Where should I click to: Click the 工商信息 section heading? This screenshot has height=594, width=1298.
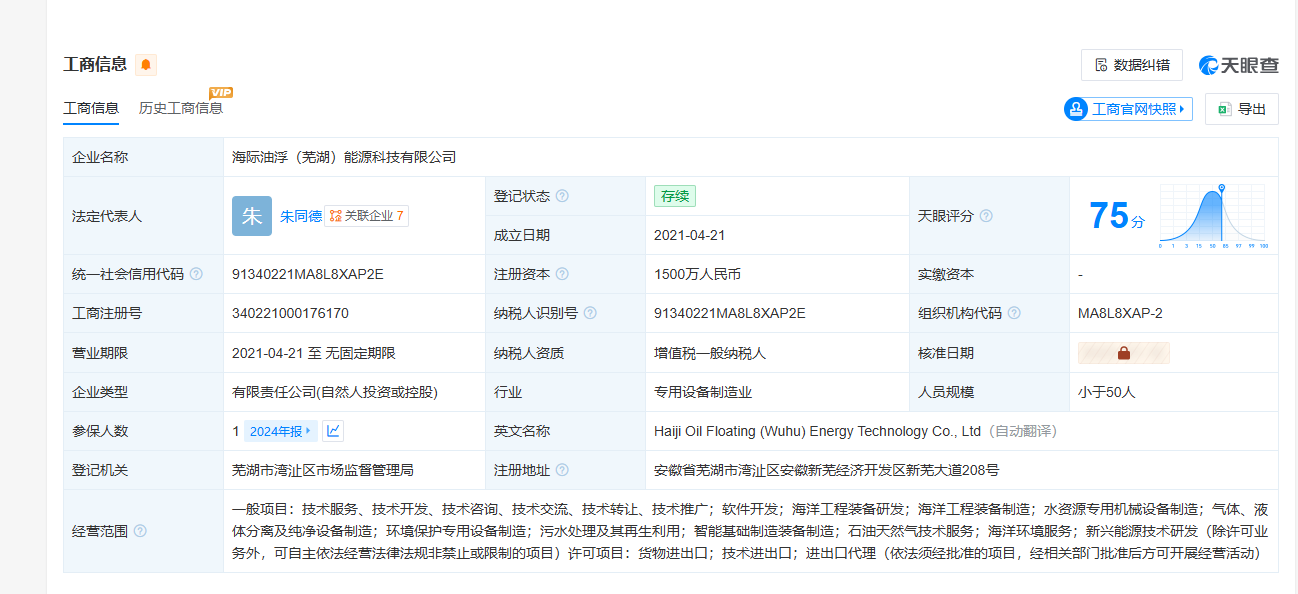95,65
